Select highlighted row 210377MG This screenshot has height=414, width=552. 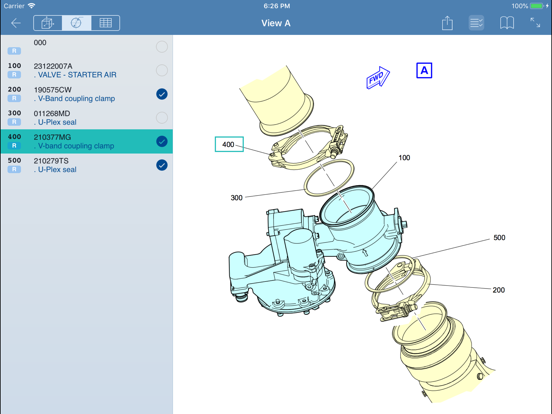tap(87, 142)
